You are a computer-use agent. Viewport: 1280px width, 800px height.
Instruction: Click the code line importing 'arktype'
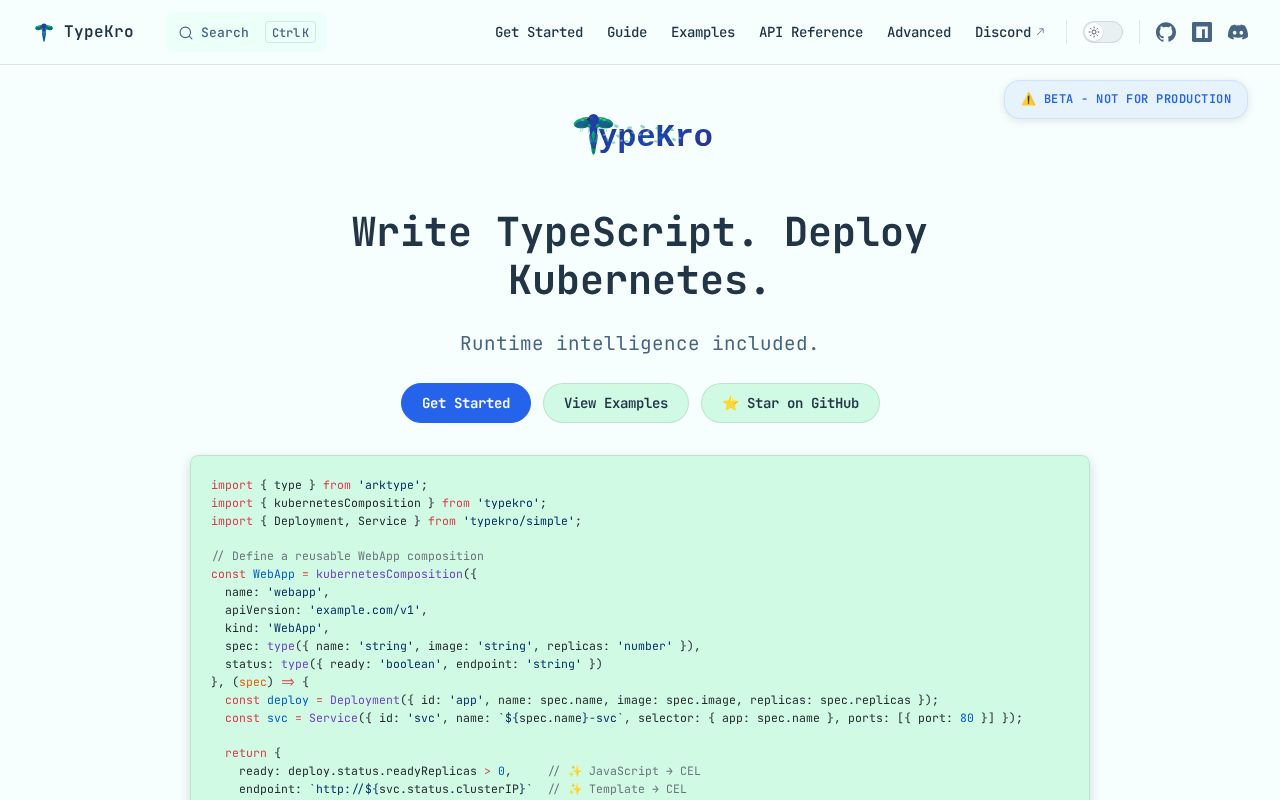pos(319,485)
